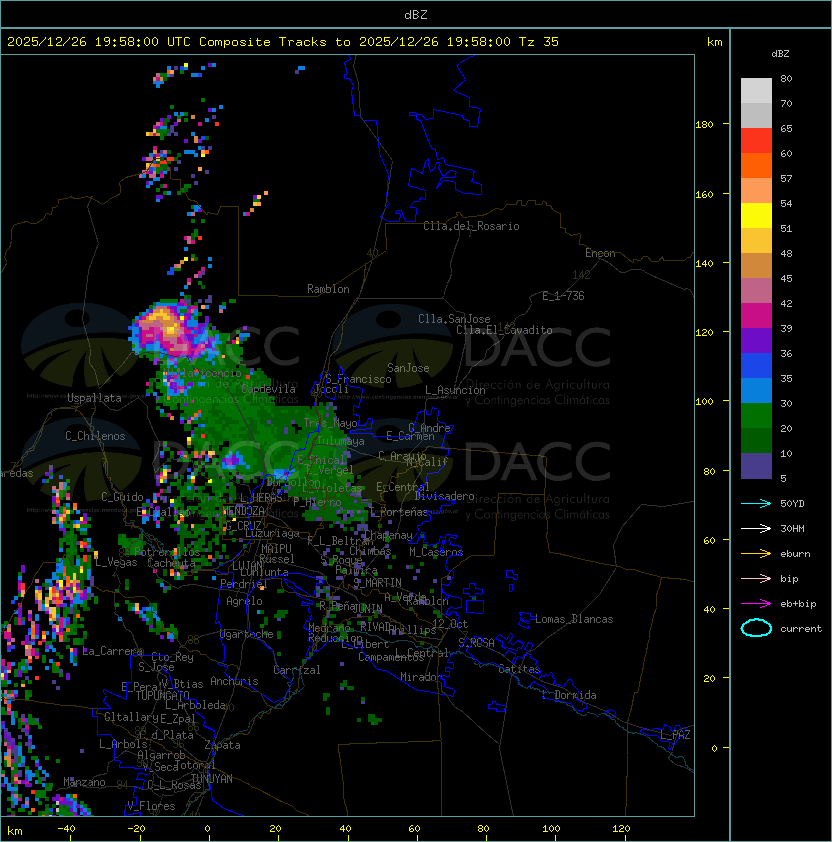Click the magenta eb+bip arrow legend icon
The width and height of the screenshot is (832, 842).
click(756, 604)
